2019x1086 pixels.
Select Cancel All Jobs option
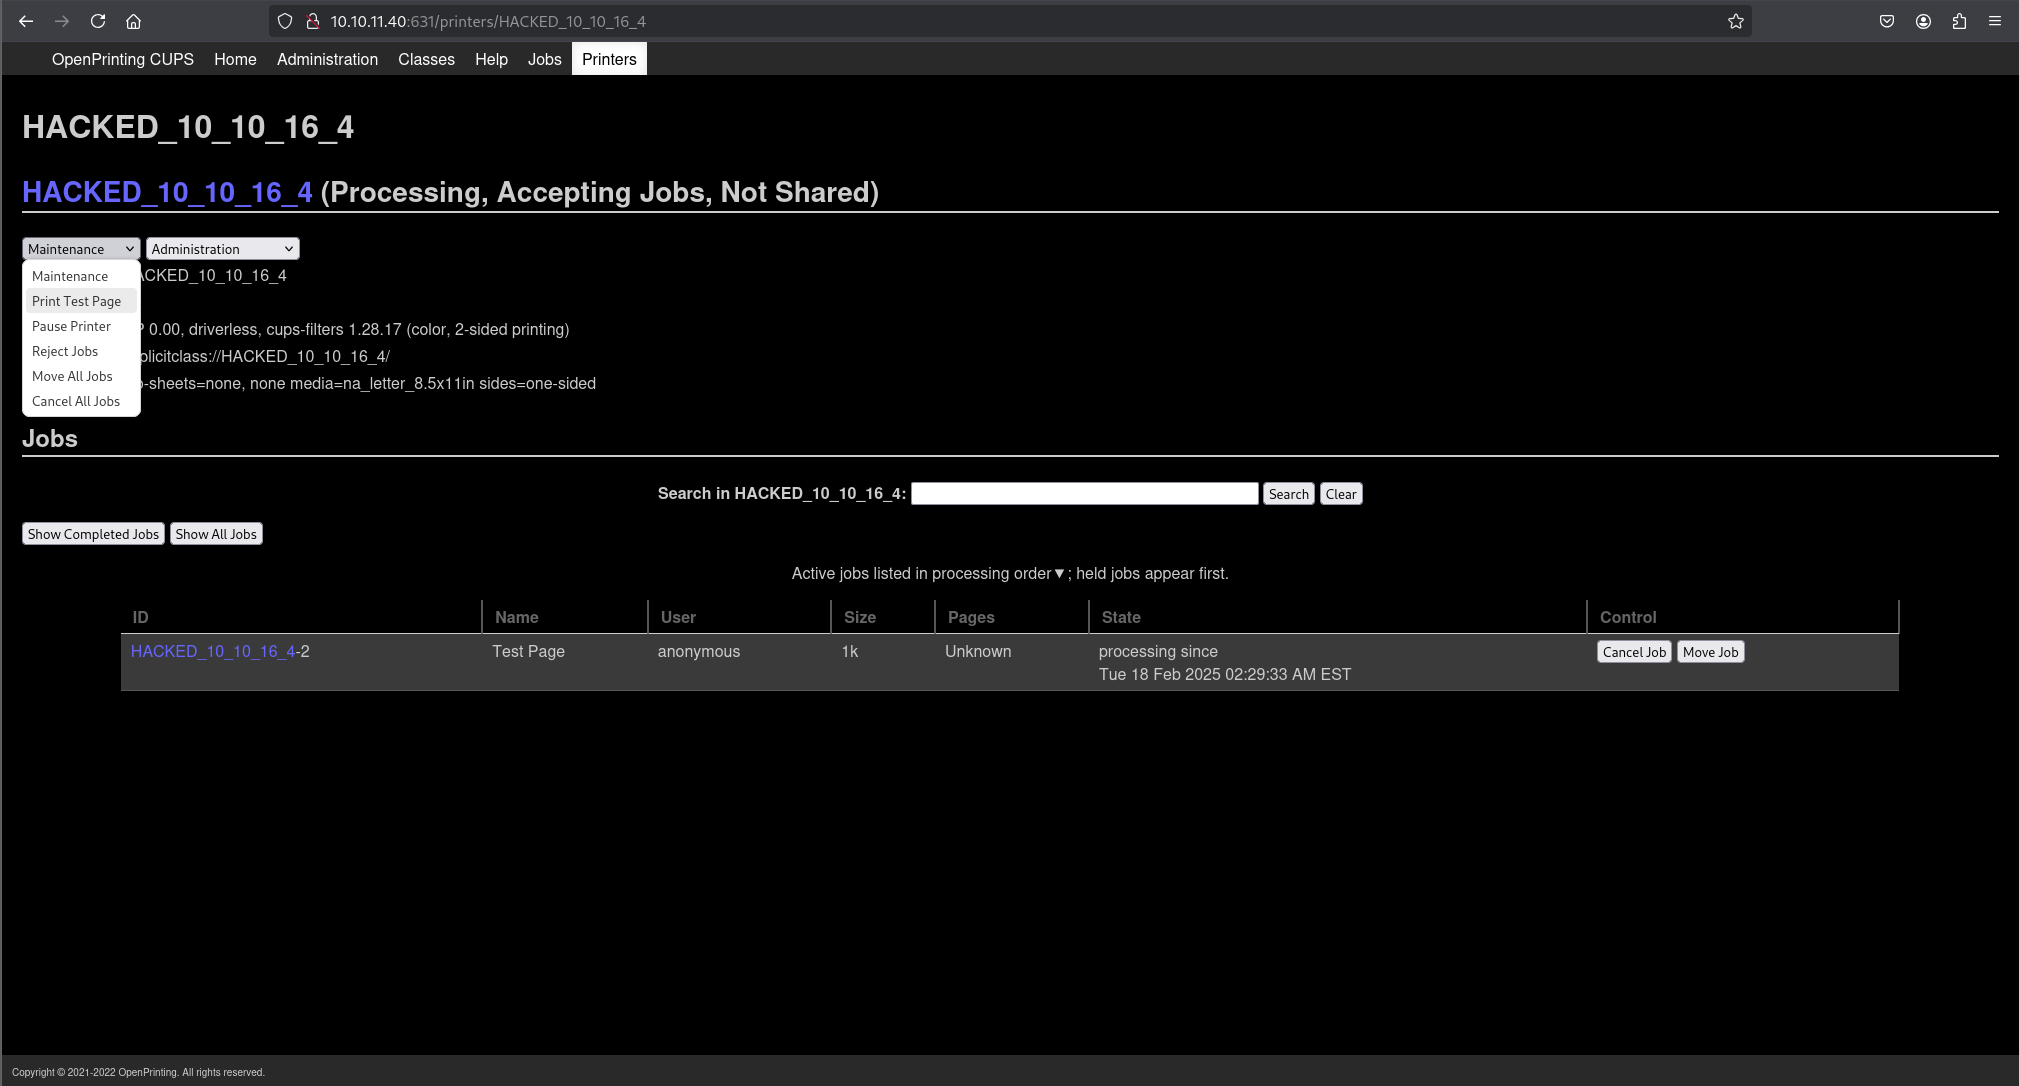click(x=76, y=401)
